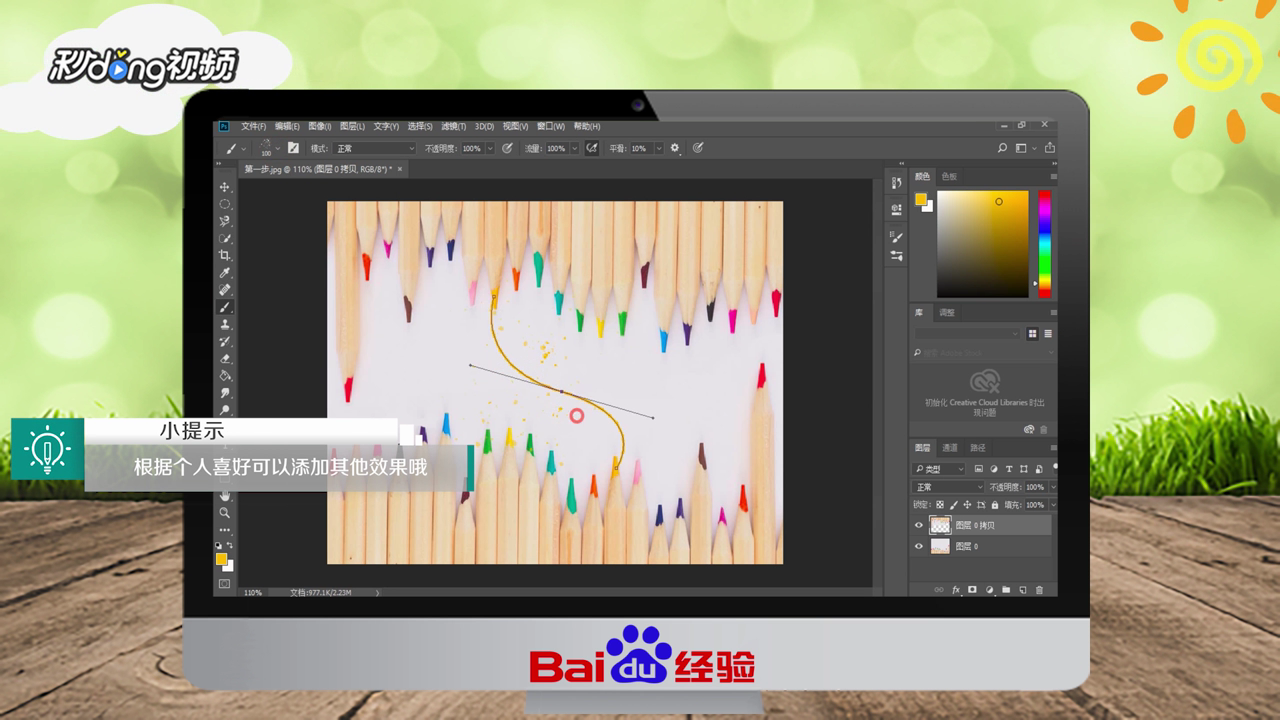Click the Creative Cloud sync icon in Libraries
1280x720 pixels.
pos(1029,429)
